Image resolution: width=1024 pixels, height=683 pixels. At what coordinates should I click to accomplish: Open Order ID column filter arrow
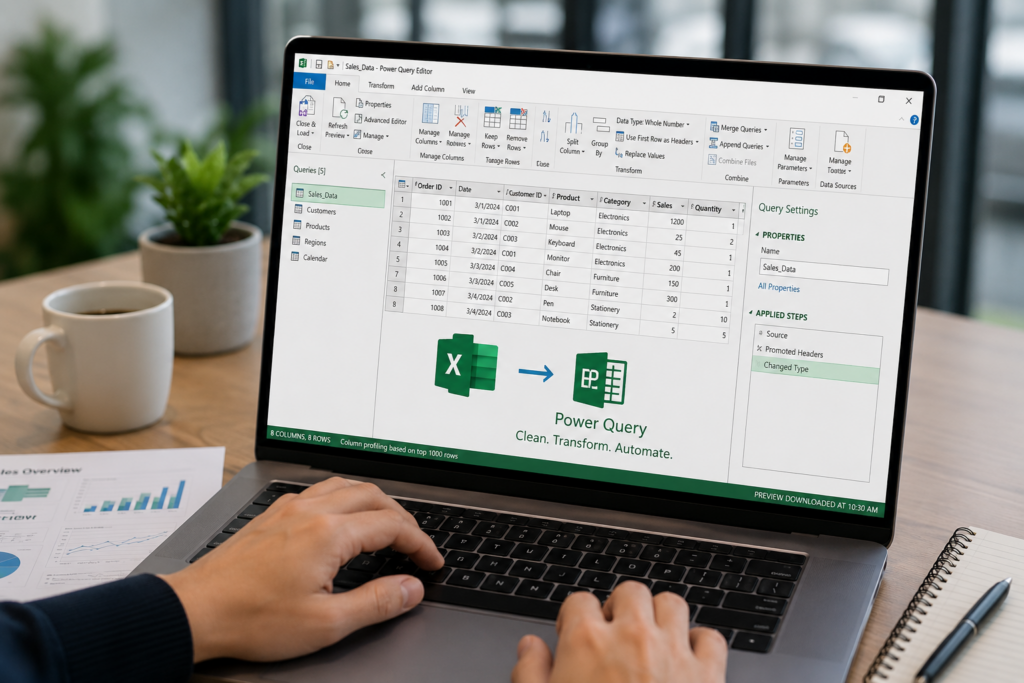[451, 188]
